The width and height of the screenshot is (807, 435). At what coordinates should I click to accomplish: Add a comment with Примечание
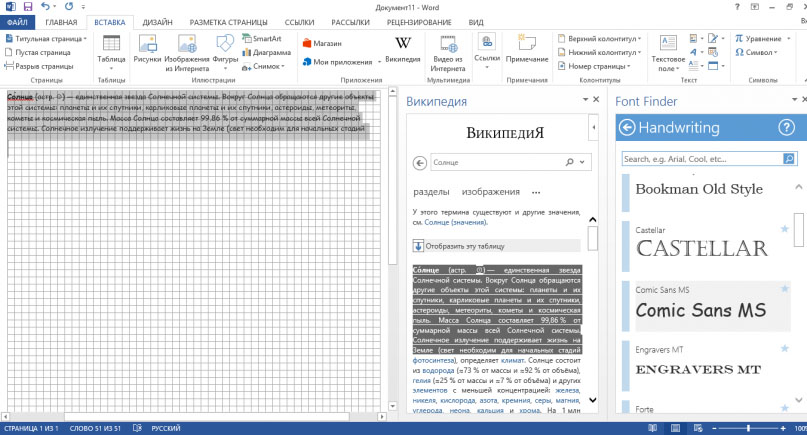click(x=527, y=50)
